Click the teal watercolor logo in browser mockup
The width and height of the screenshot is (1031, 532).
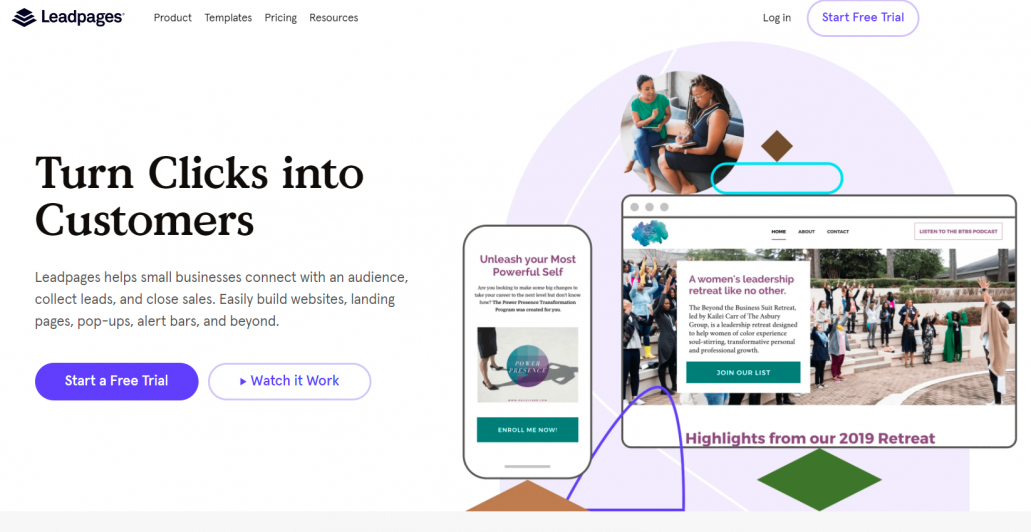[650, 233]
